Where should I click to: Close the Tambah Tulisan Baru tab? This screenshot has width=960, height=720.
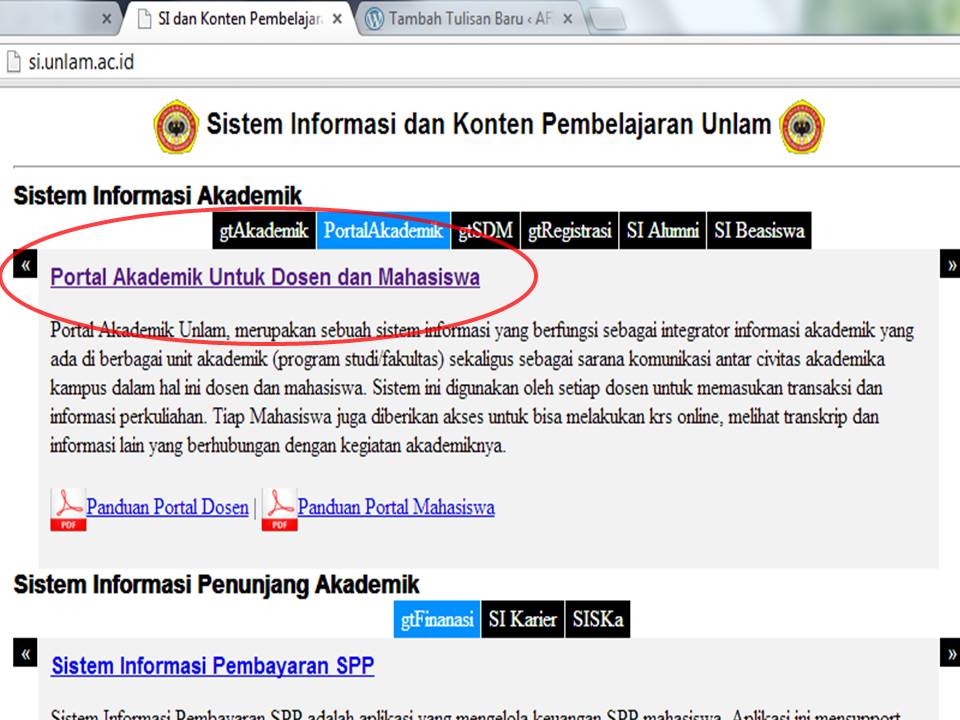(568, 19)
